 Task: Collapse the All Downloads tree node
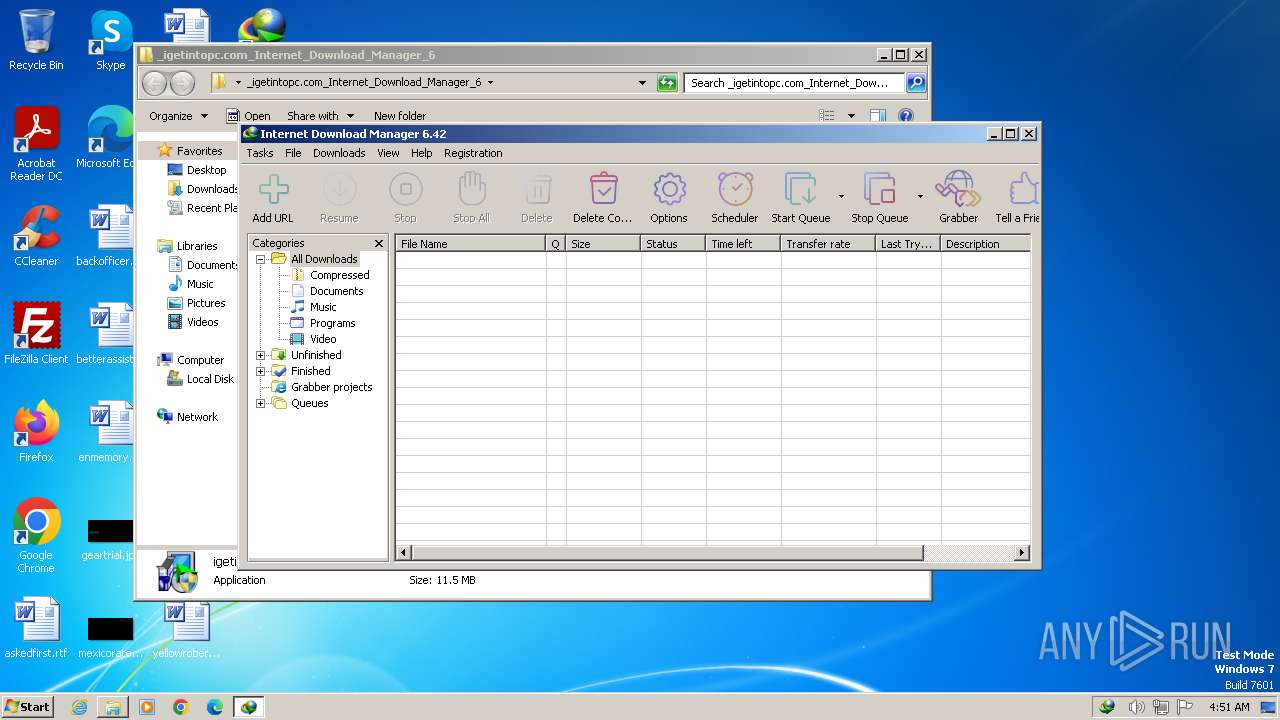261,259
